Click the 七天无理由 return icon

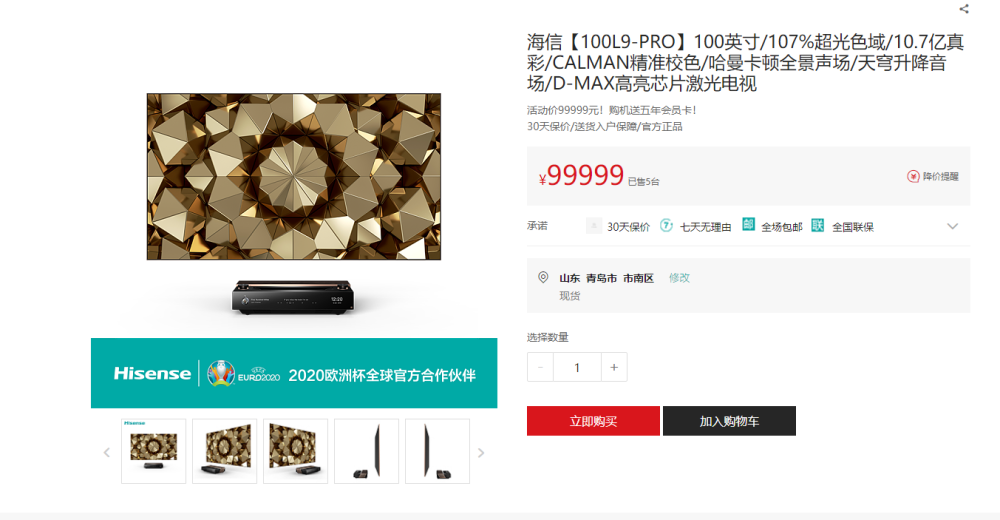pos(666,225)
